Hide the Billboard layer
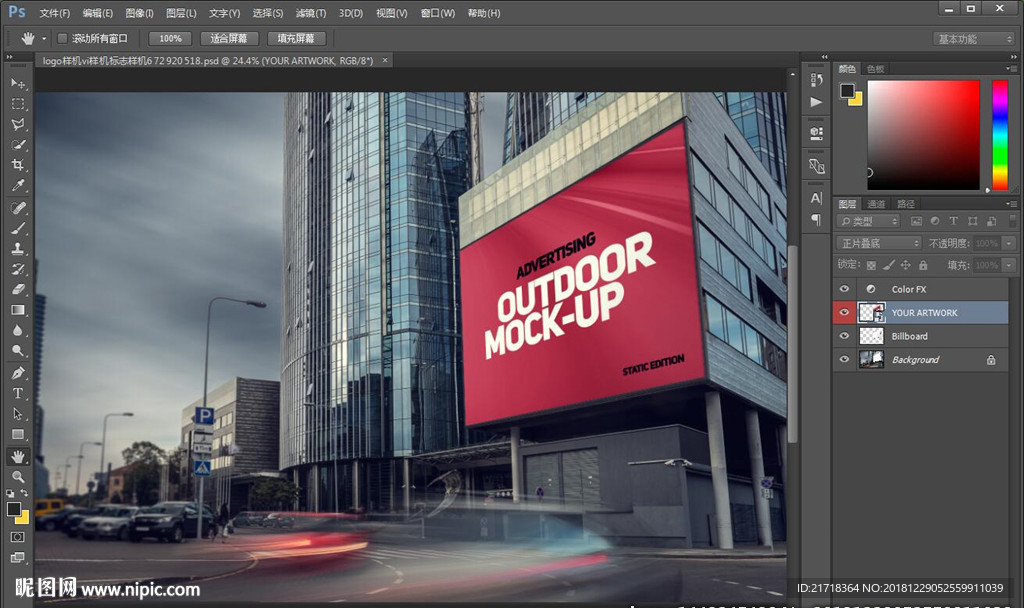The height and width of the screenshot is (608, 1024). (844, 336)
